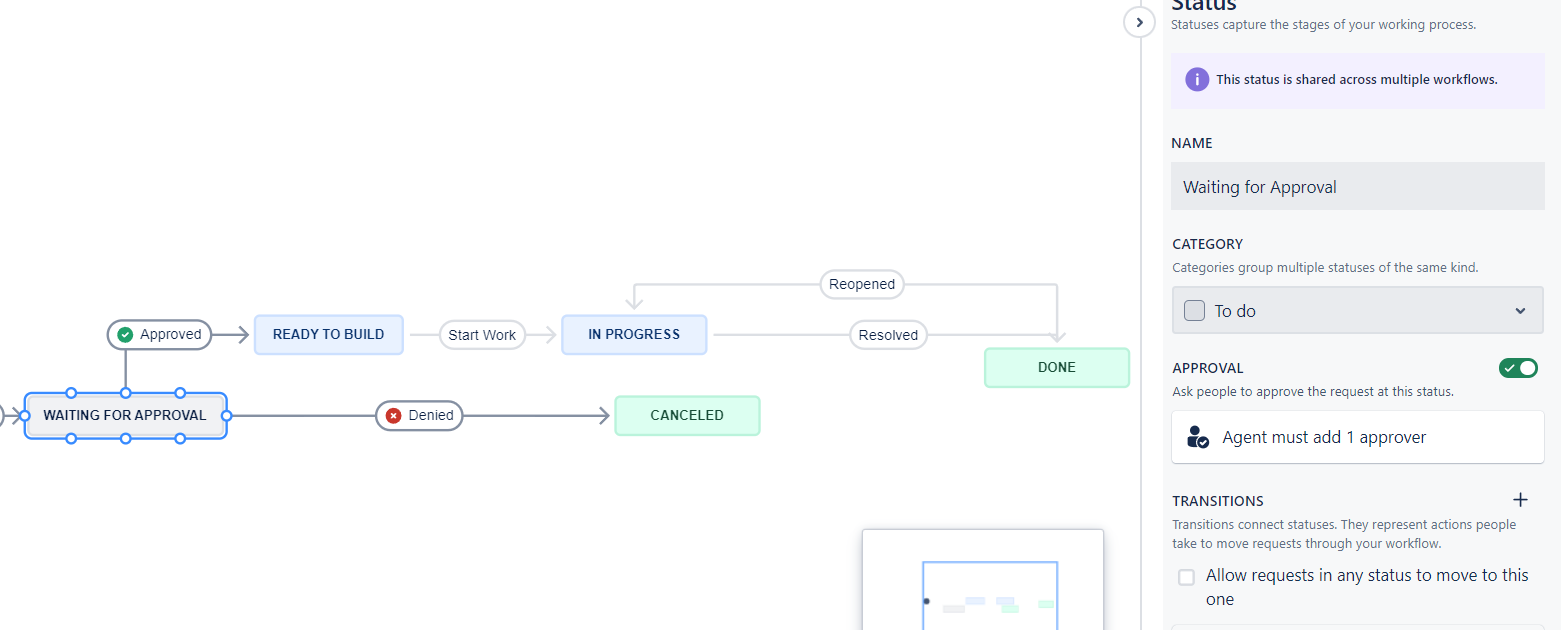
Task: Collapse the status side panel with chevron
Action: pyautogui.click(x=1139, y=21)
